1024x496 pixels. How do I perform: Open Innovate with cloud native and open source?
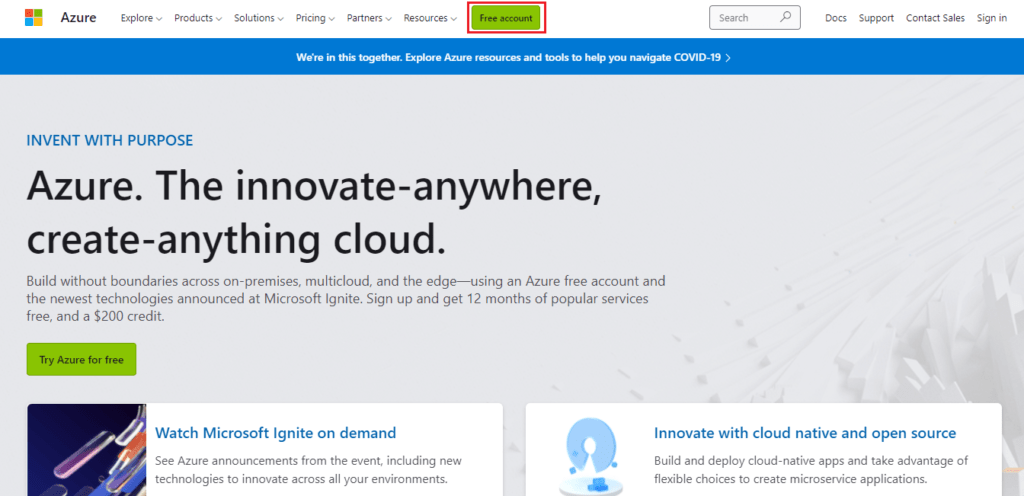[805, 433]
